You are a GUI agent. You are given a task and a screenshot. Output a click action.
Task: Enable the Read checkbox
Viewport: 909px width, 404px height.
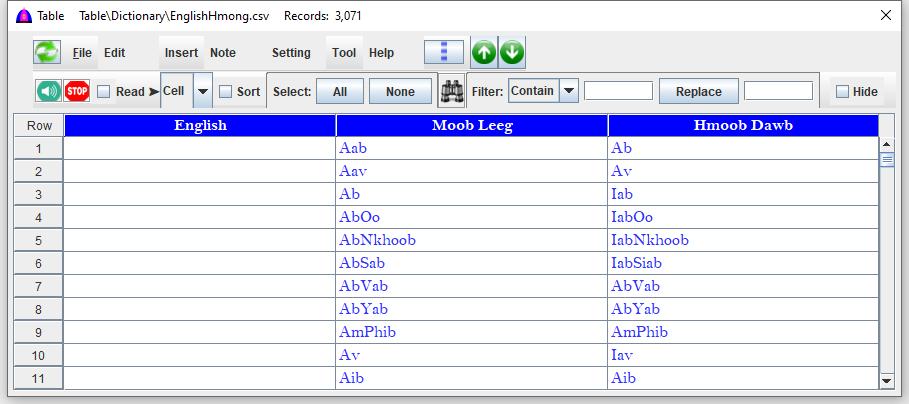[105, 92]
